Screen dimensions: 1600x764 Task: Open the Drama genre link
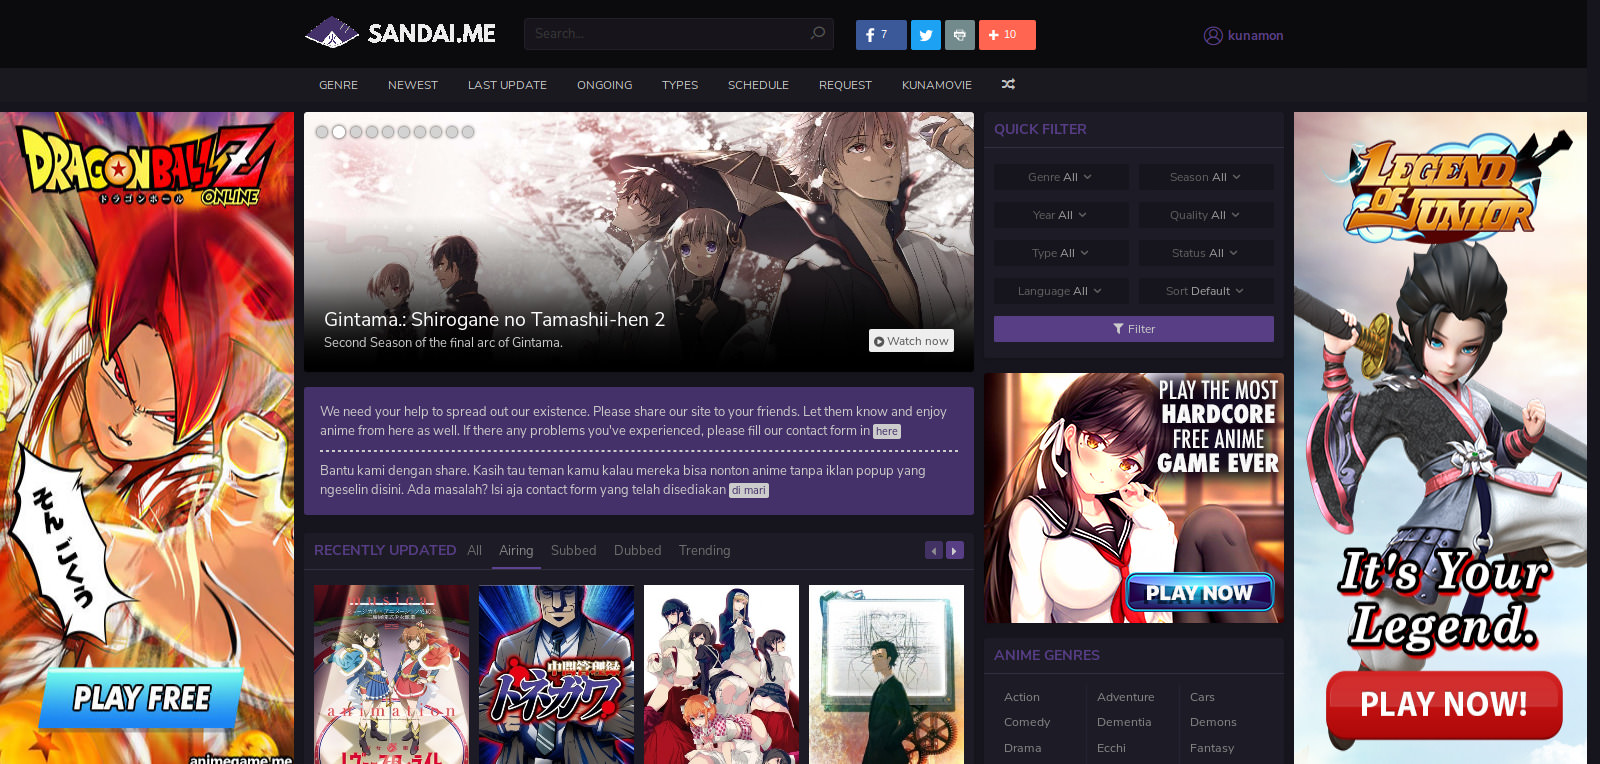tap(1022, 748)
